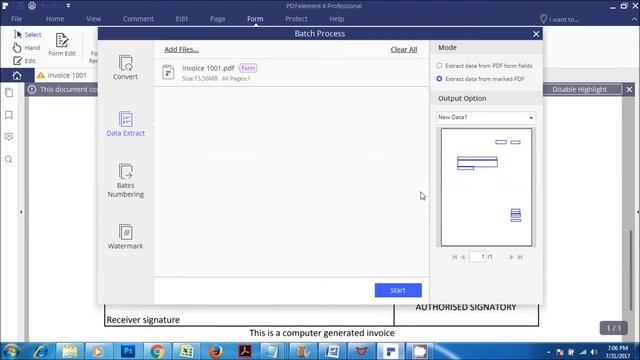640x360 pixels.
Task: Choose the Select tool in ribbon
Action: coord(27,34)
